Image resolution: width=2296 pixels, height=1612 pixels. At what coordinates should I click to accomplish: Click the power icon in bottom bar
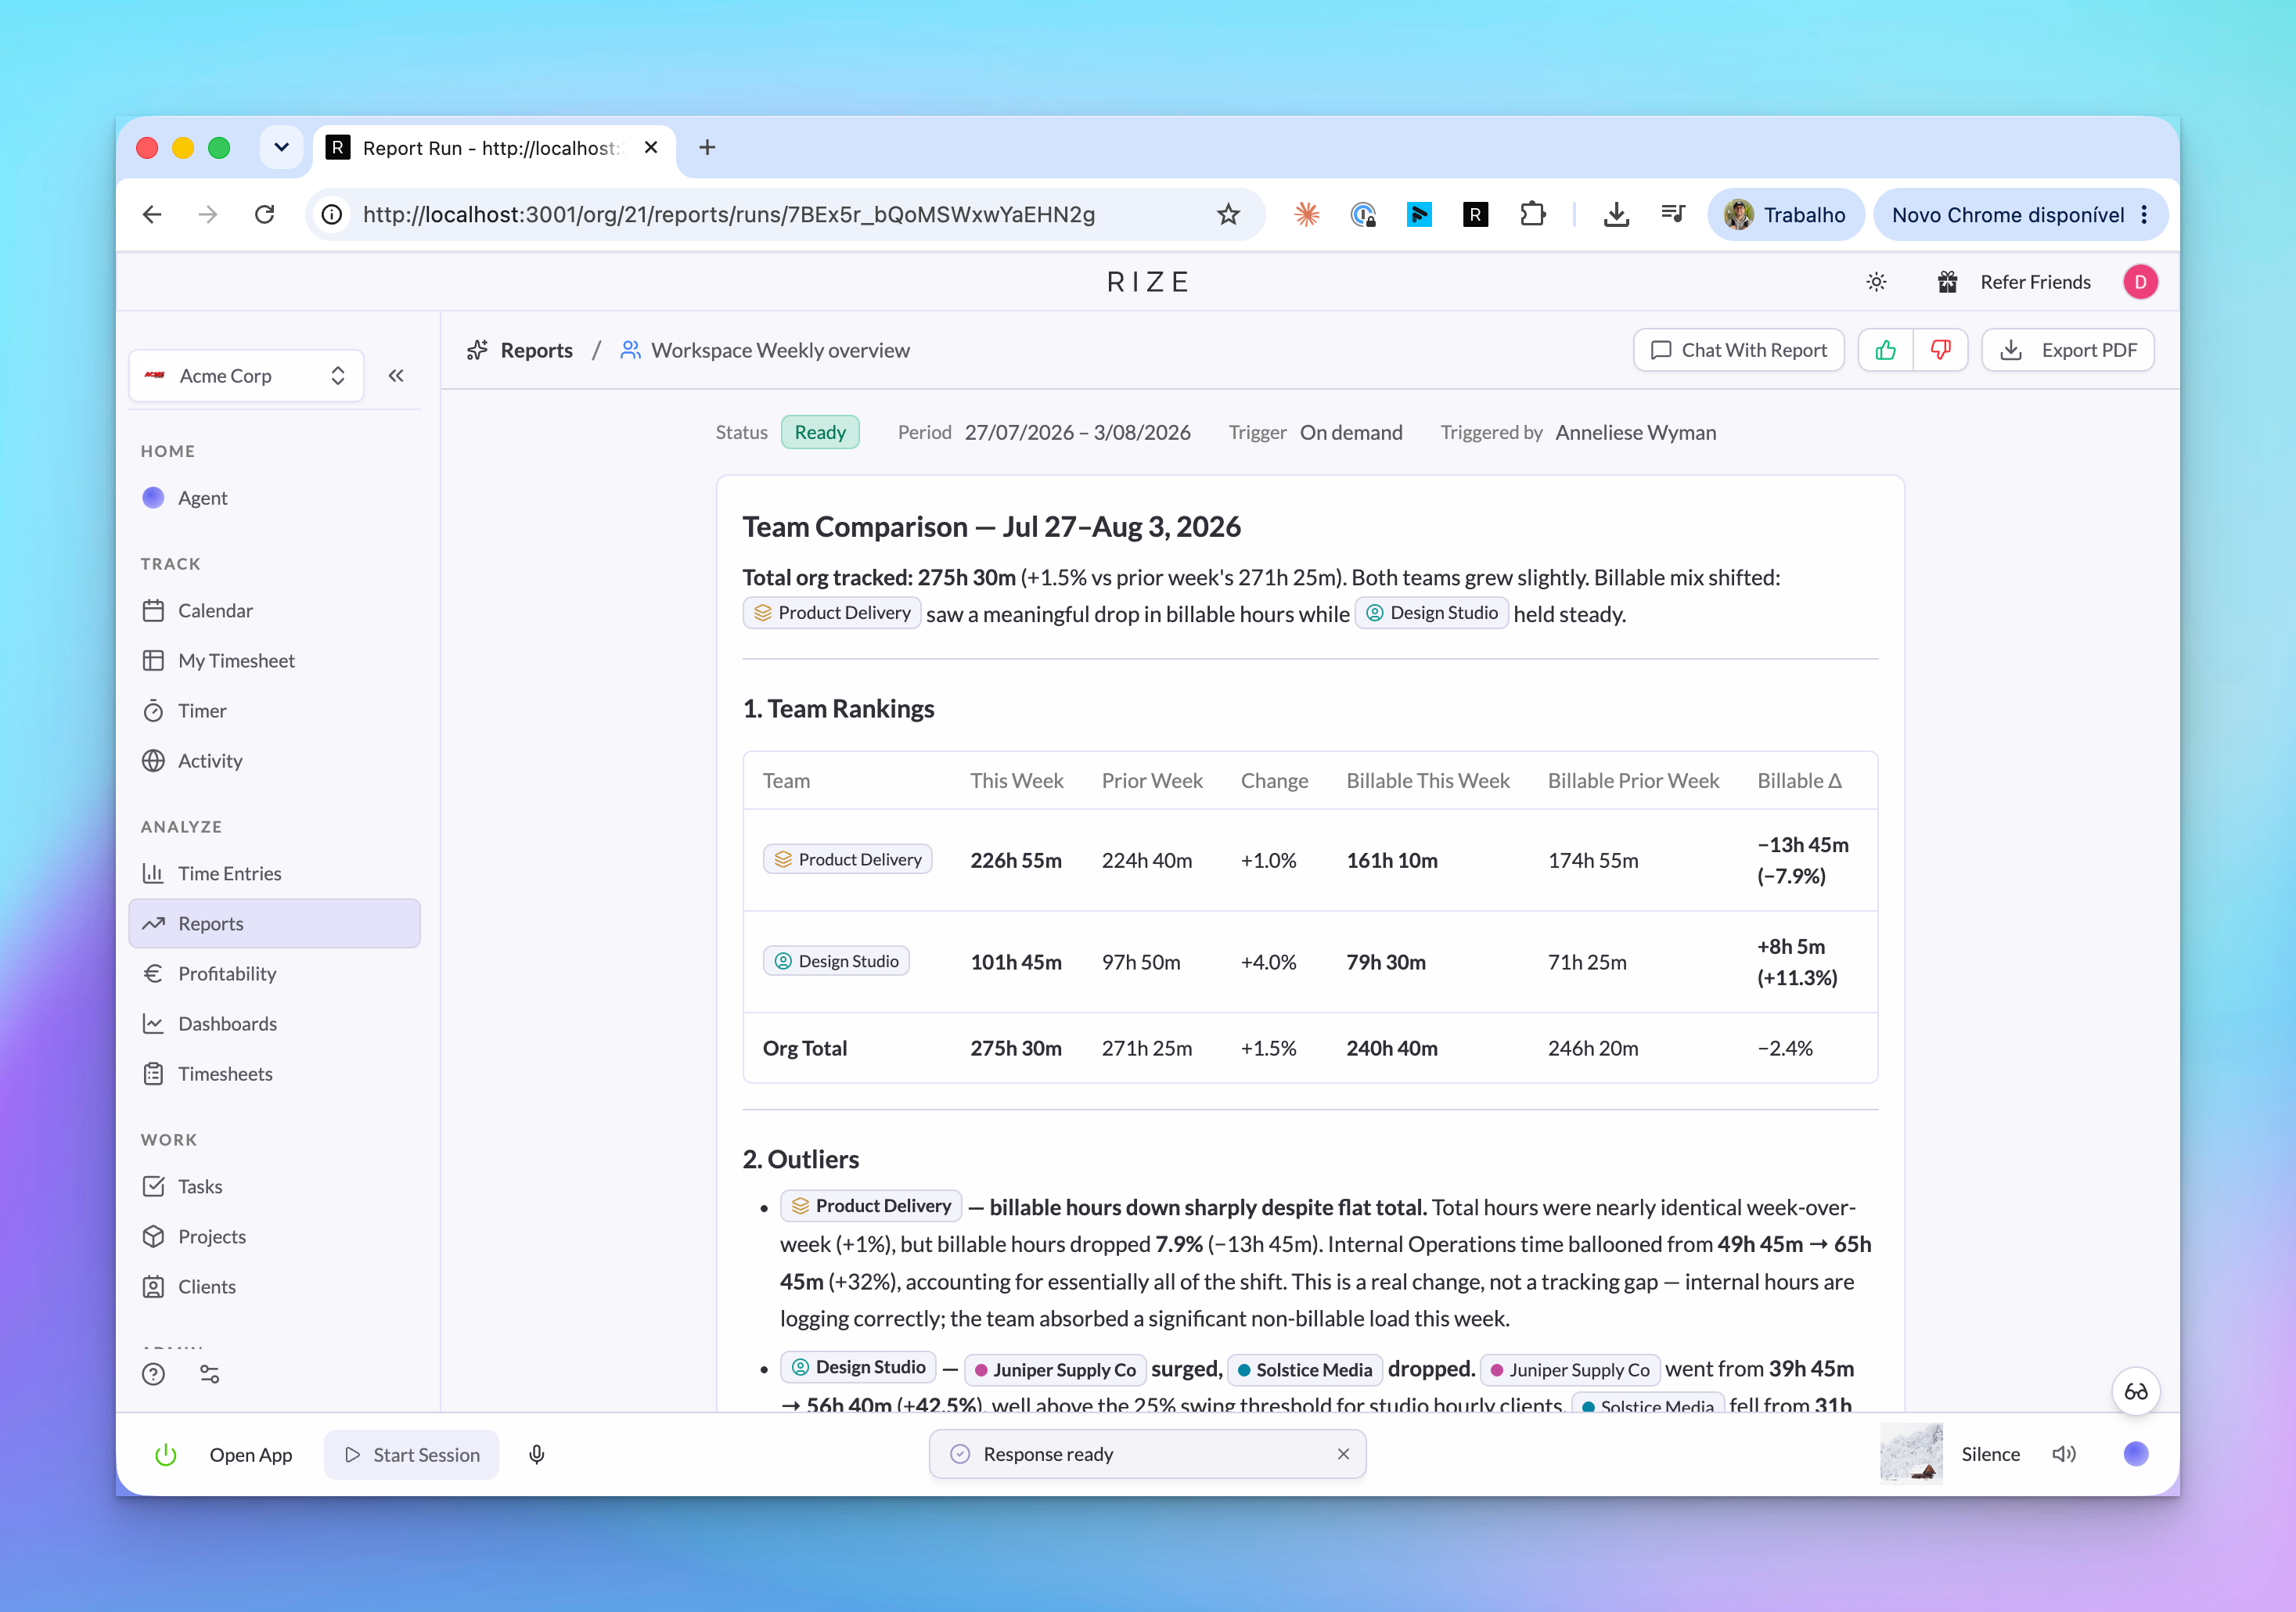tap(166, 1455)
